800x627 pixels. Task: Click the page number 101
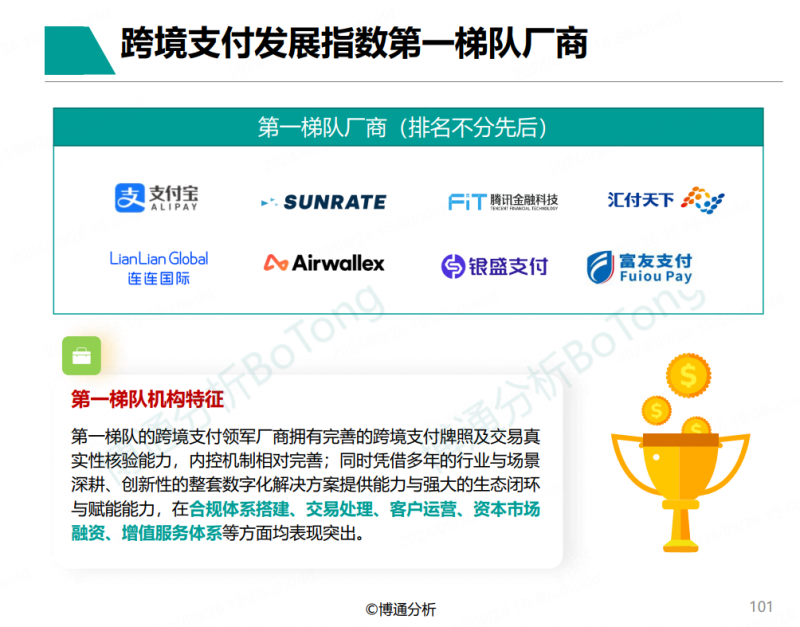pyautogui.click(x=761, y=607)
